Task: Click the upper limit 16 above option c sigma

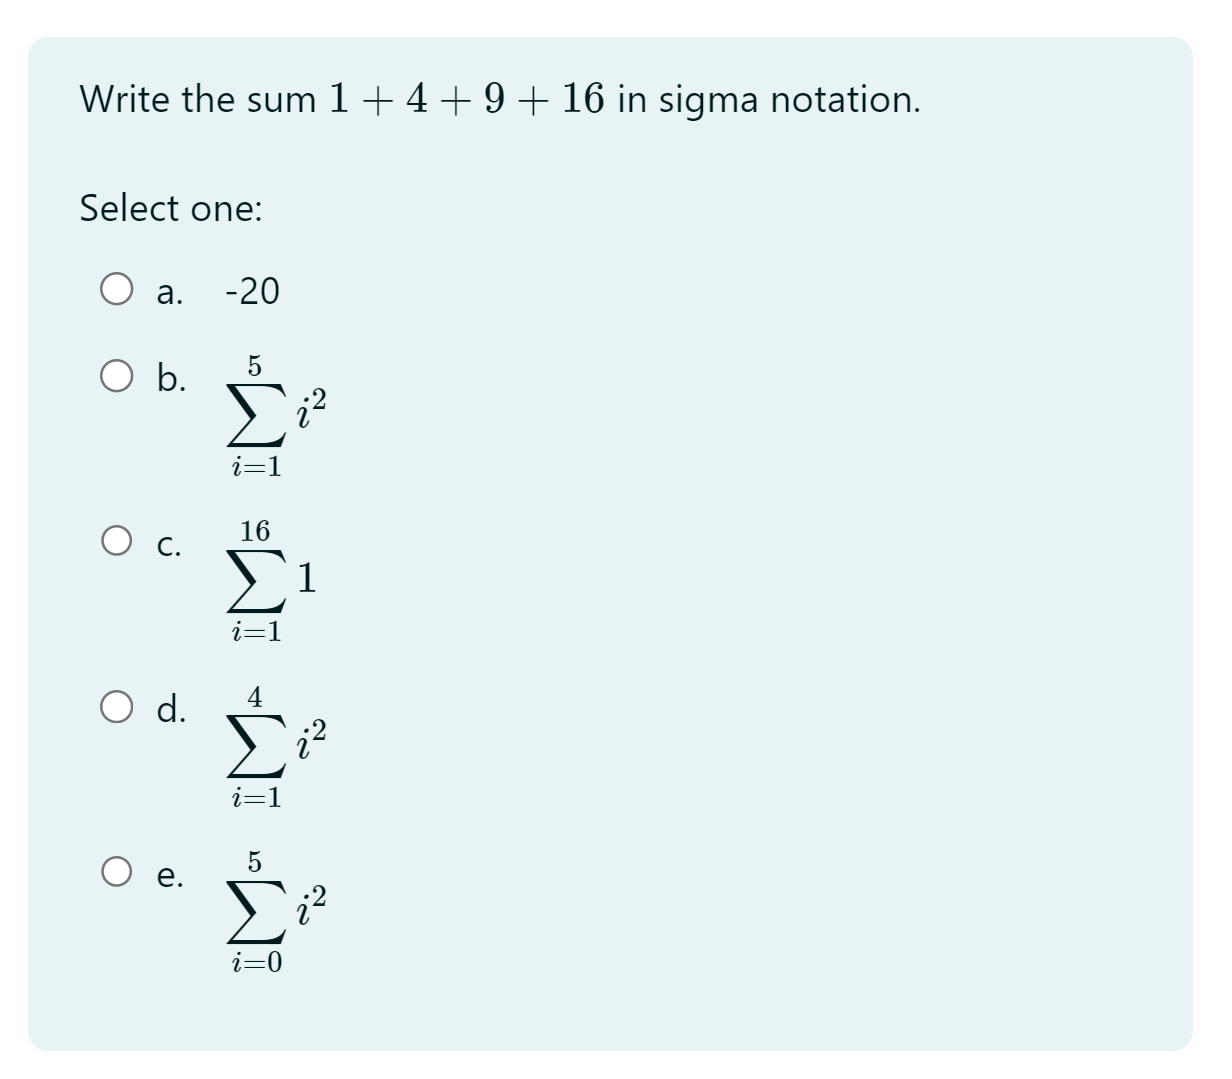Action: click(255, 532)
